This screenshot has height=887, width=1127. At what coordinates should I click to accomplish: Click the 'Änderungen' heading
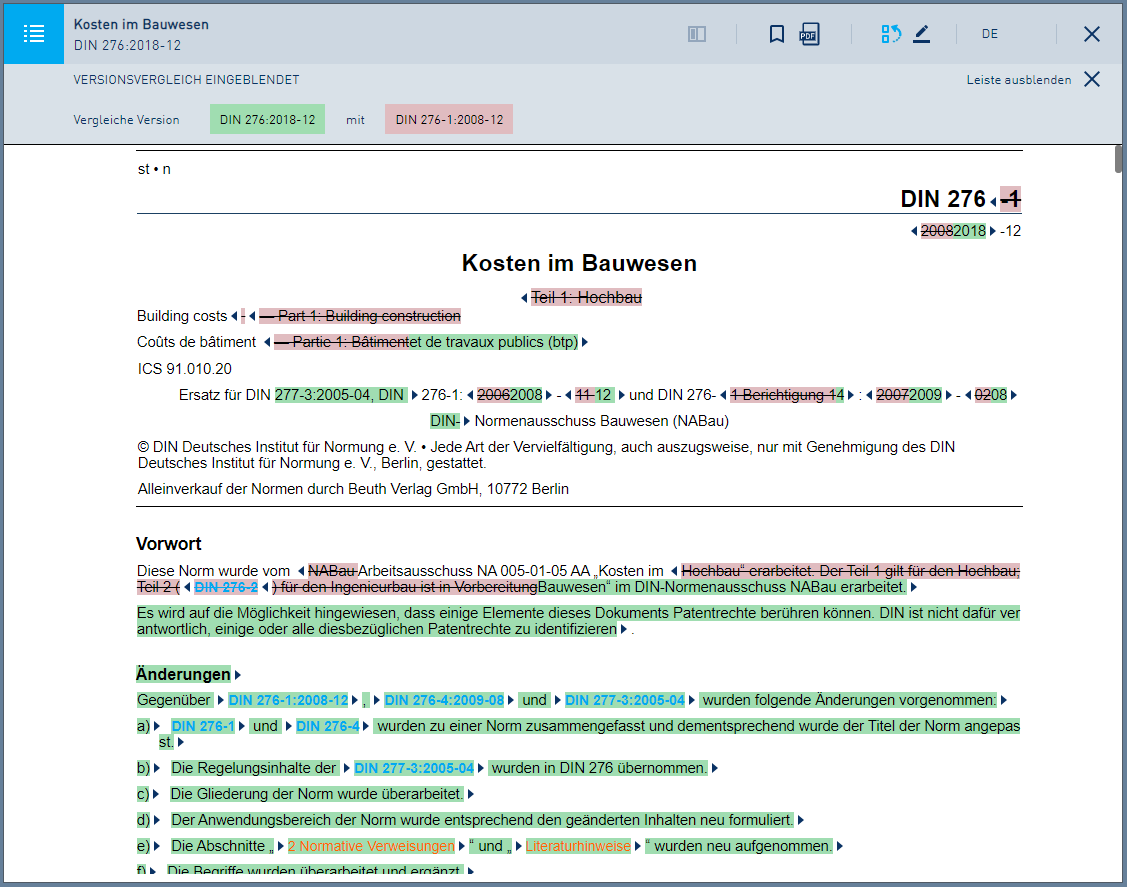(x=183, y=674)
